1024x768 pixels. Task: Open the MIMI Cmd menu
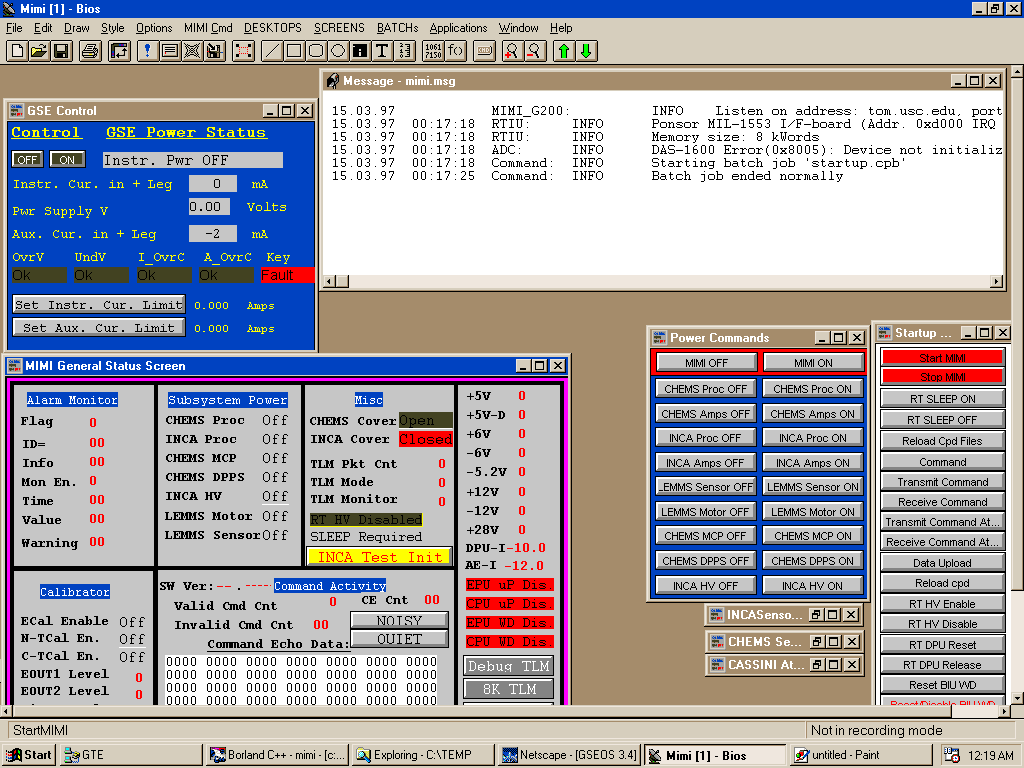coord(208,28)
